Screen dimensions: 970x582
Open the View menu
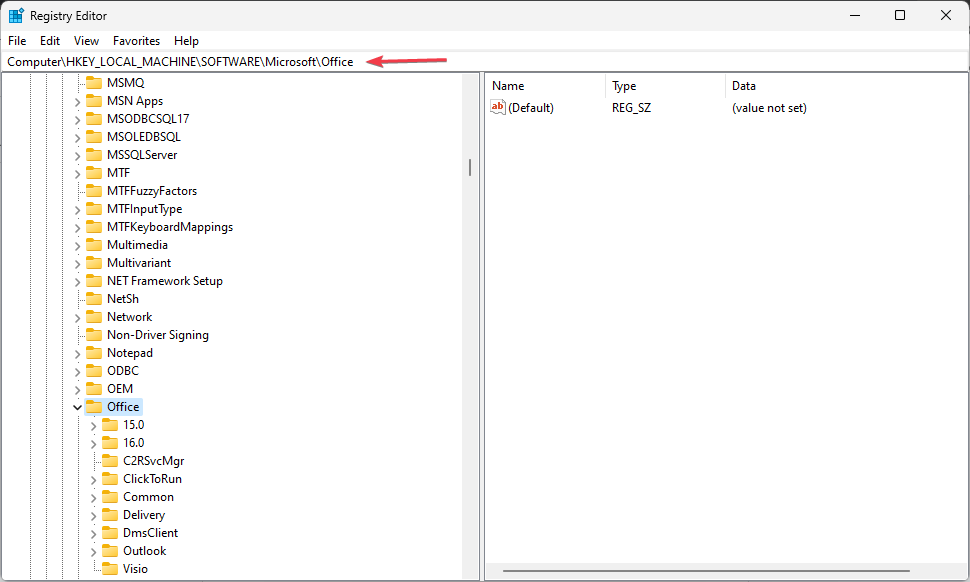86,41
